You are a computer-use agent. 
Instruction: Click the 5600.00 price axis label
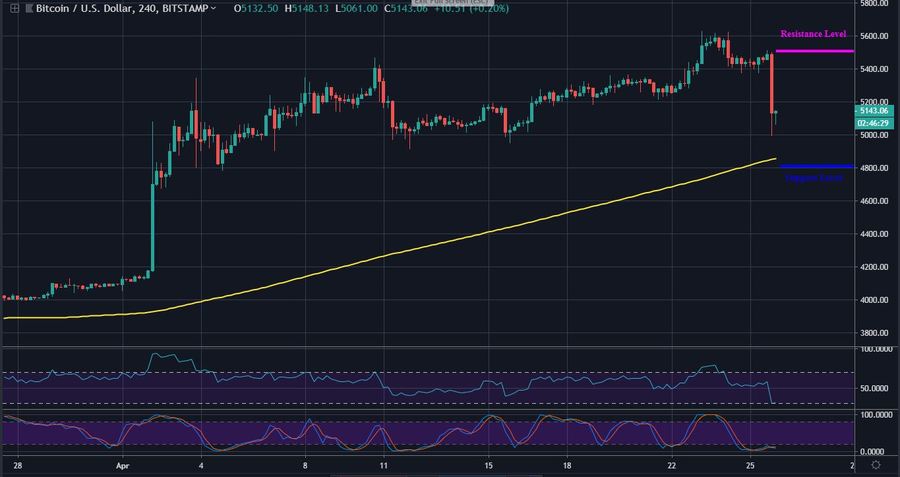[x=874, y=36]
